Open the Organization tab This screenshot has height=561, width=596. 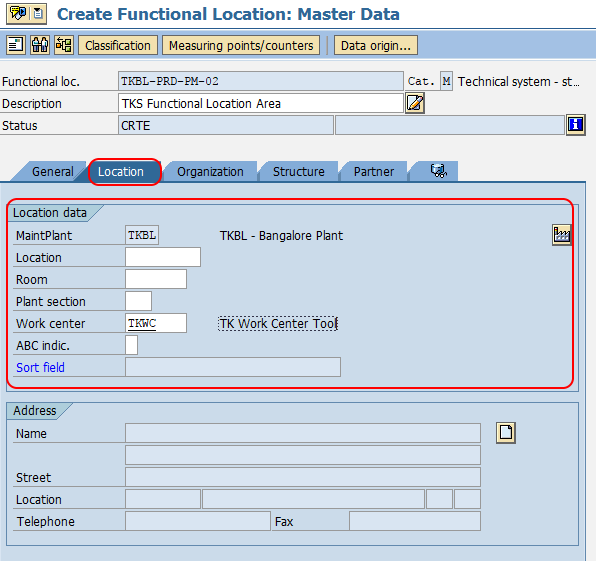click(x=210, y=171)
